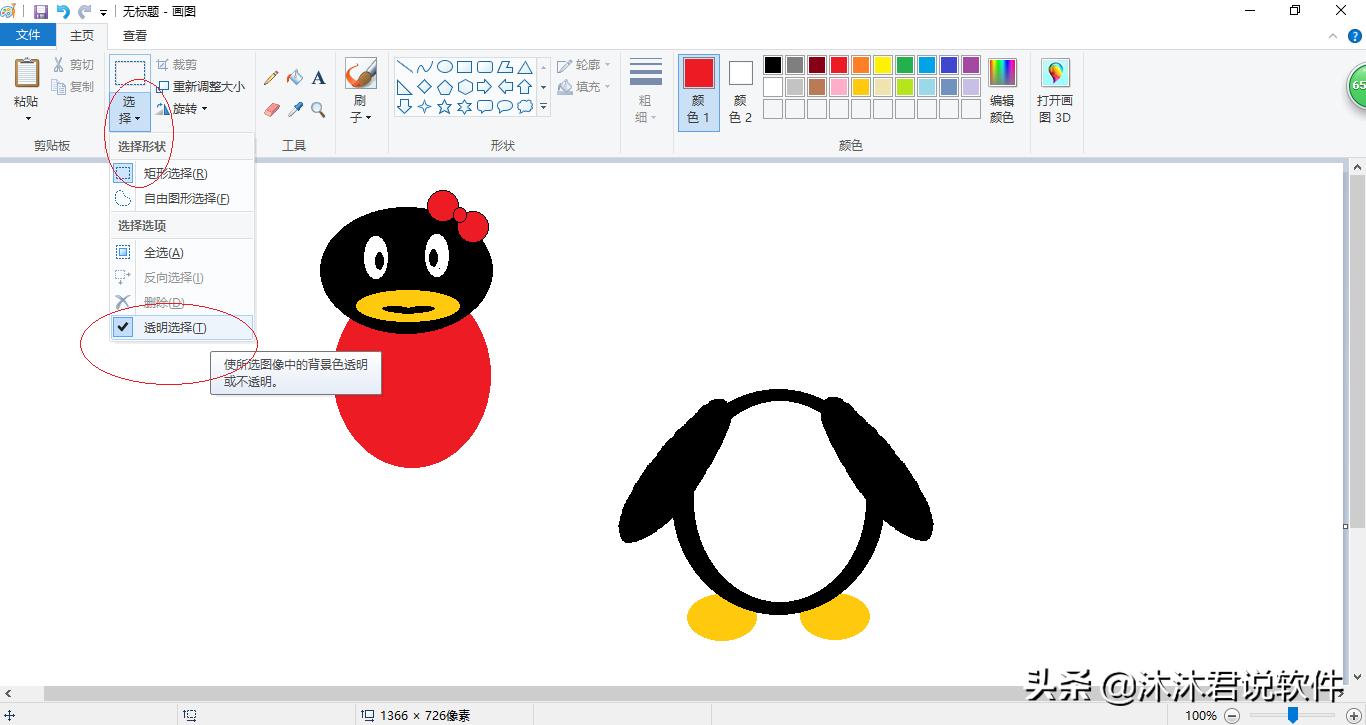The height and width of the screenshot is (725, 1366).
Task: Choose Invert selection (反向选择)
Action: point(181,278)
